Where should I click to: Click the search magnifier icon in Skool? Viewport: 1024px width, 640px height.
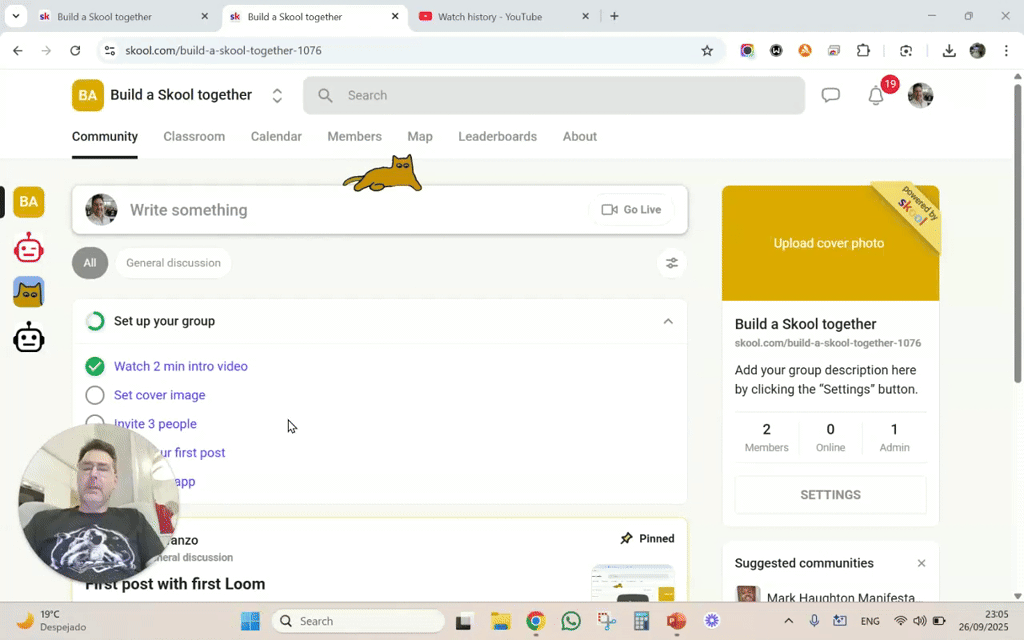(325, 95)
